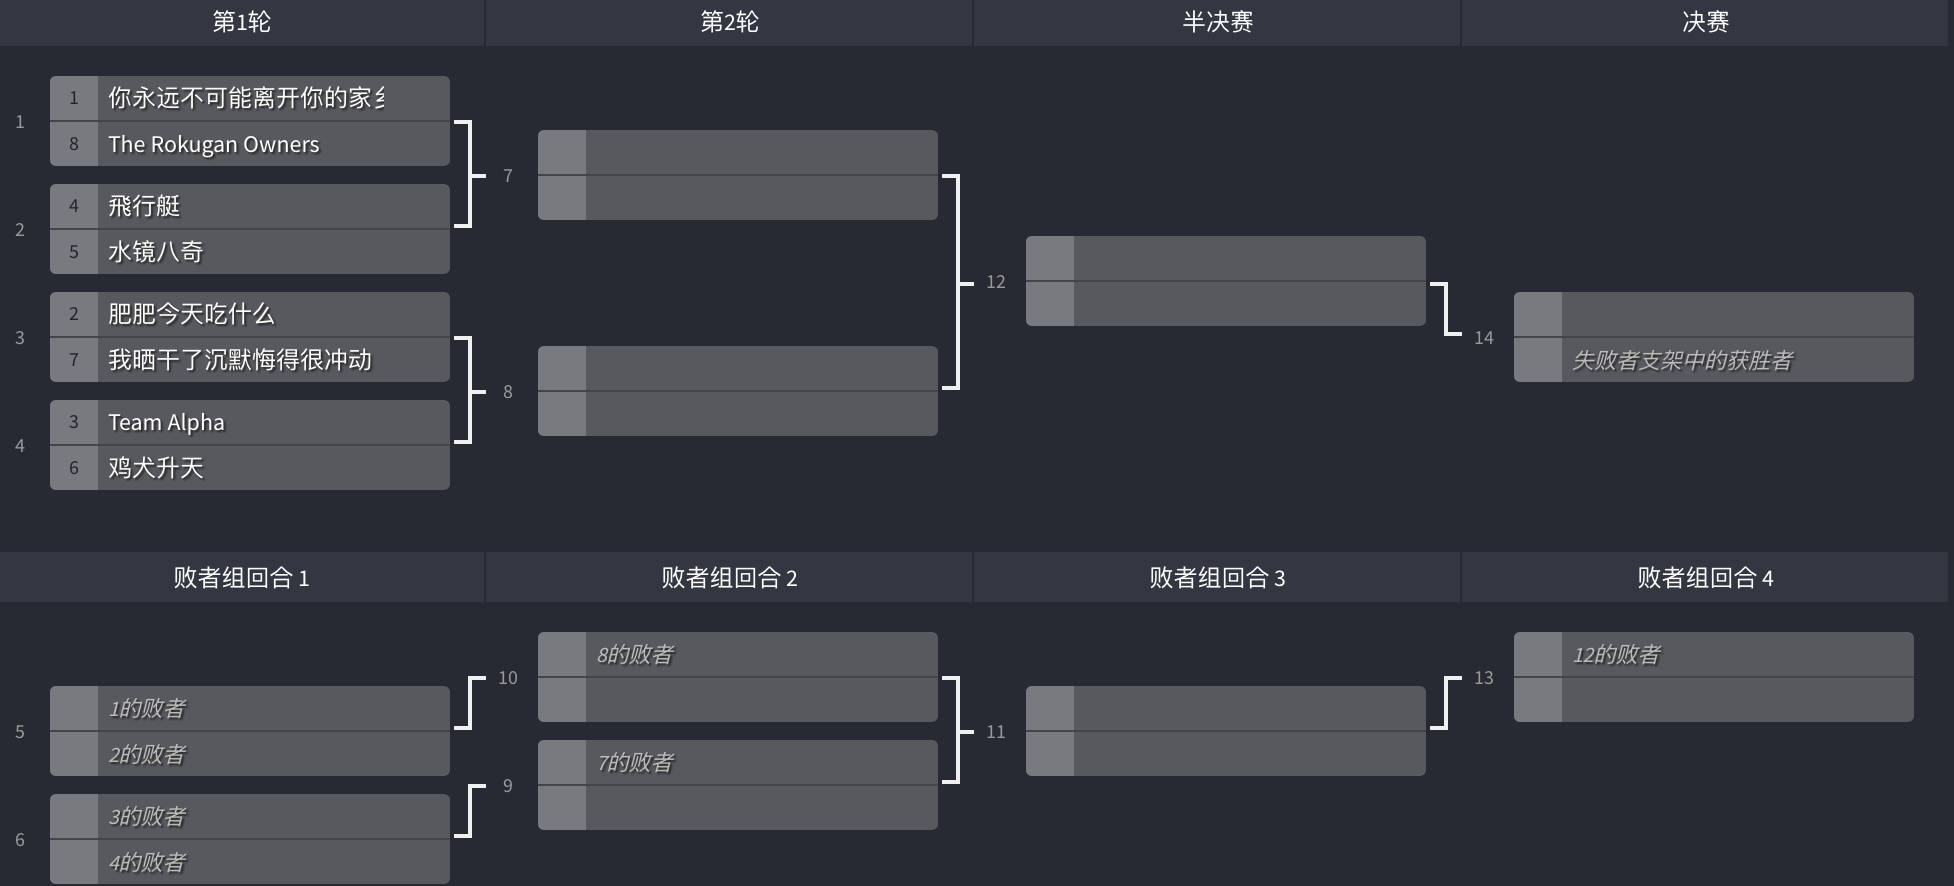
Task: Click the 4的败者 slot in match 6
Action: [x=147, y=862]
